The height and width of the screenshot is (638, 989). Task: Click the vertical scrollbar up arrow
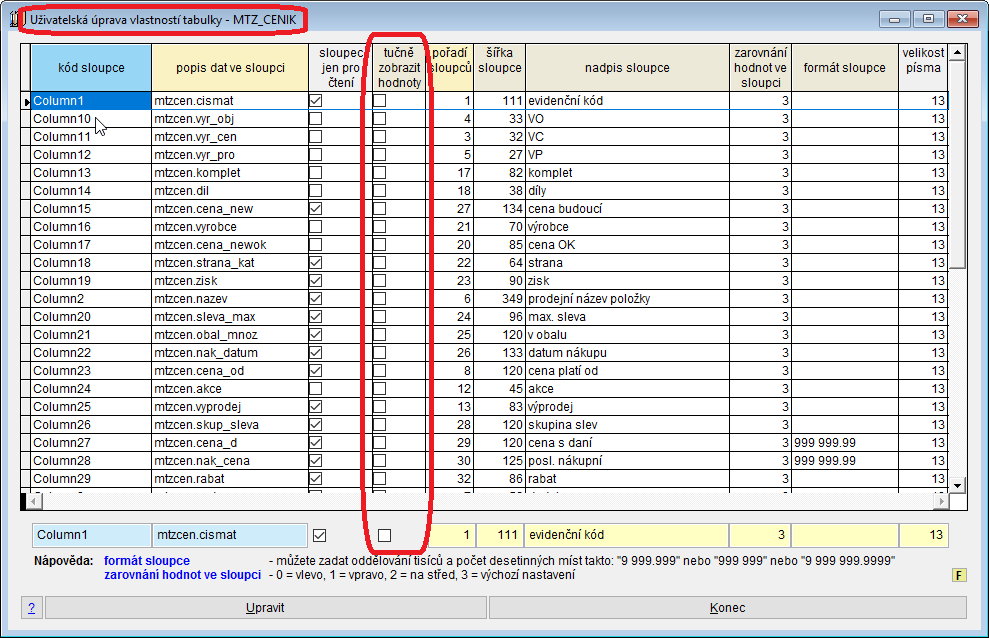(957, 53)
